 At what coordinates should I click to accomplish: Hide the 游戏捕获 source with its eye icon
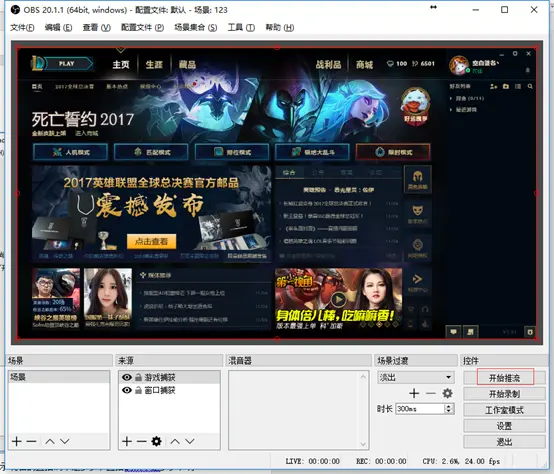[x=126, y=377]
